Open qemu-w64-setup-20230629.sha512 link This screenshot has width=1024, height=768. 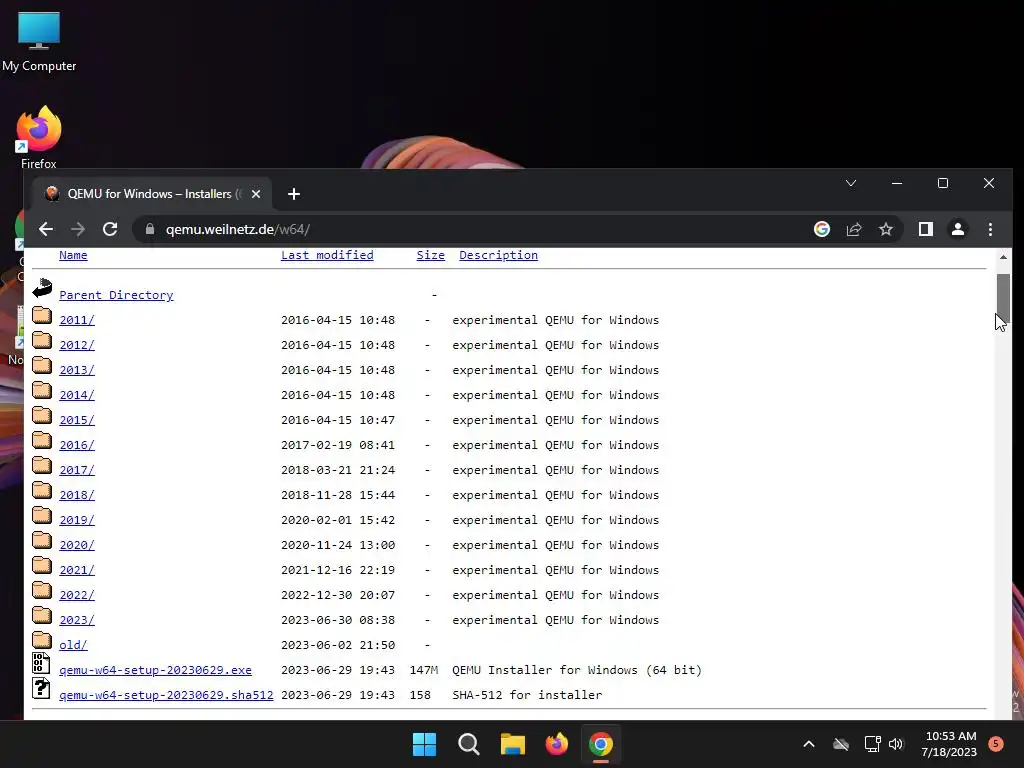click(166, 696)
